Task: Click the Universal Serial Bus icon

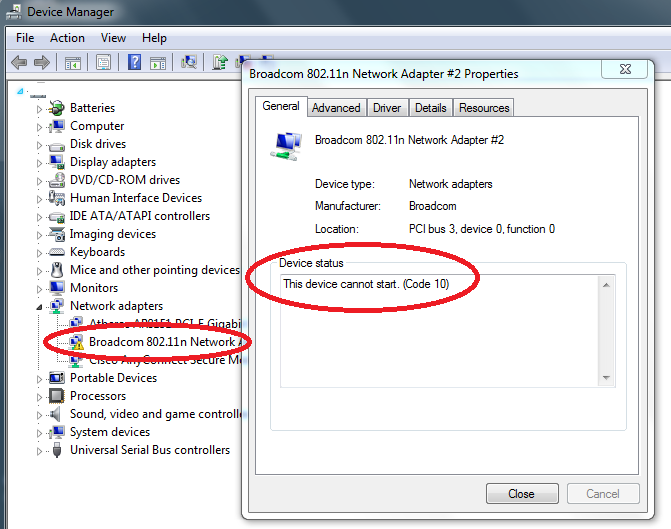Action: tap(56, 450)
